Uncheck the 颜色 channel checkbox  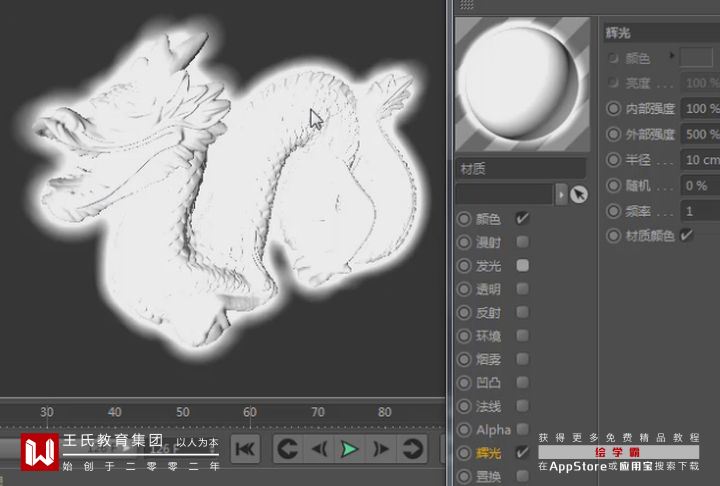pos(522,218)
